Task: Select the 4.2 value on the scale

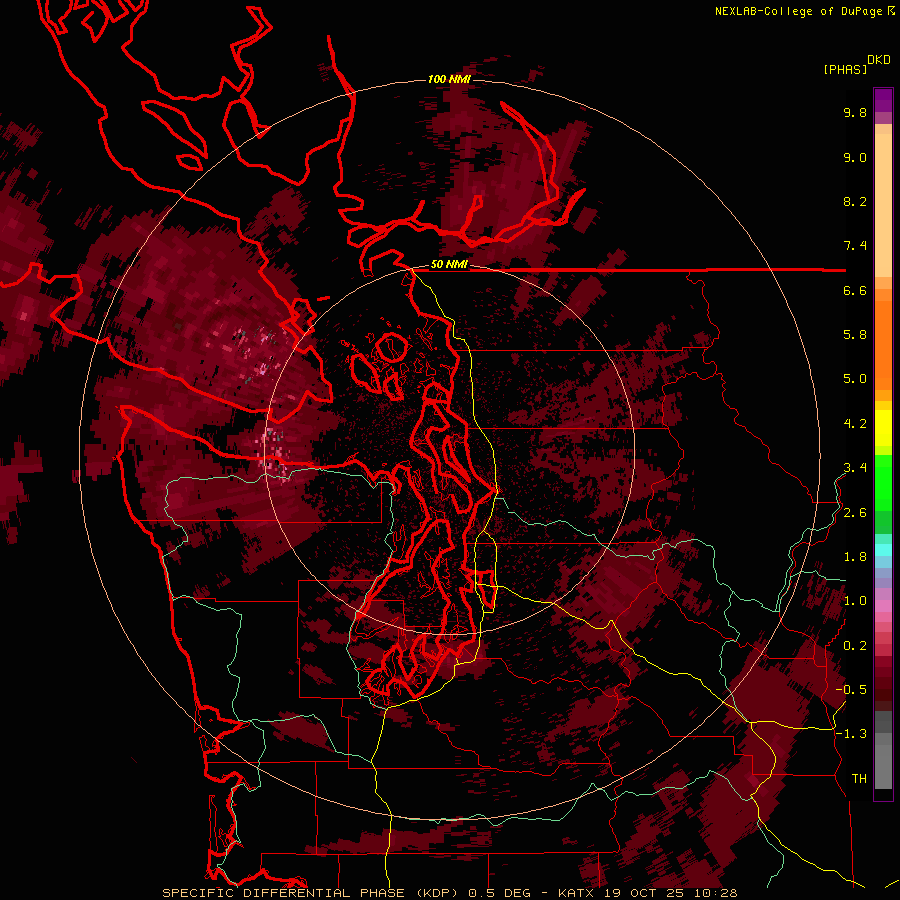Action: coord(855,424)
